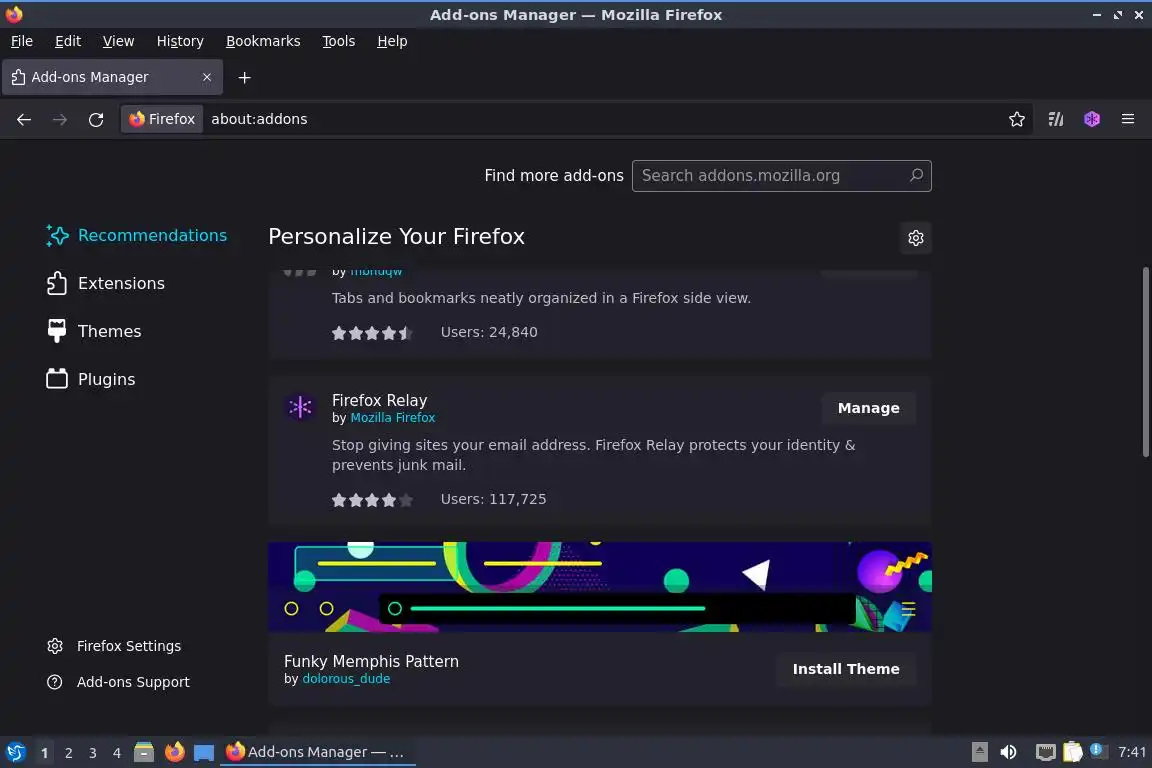
Task: Click the Funky Memphis Pattern title
Action: click(x=371, y=661)
